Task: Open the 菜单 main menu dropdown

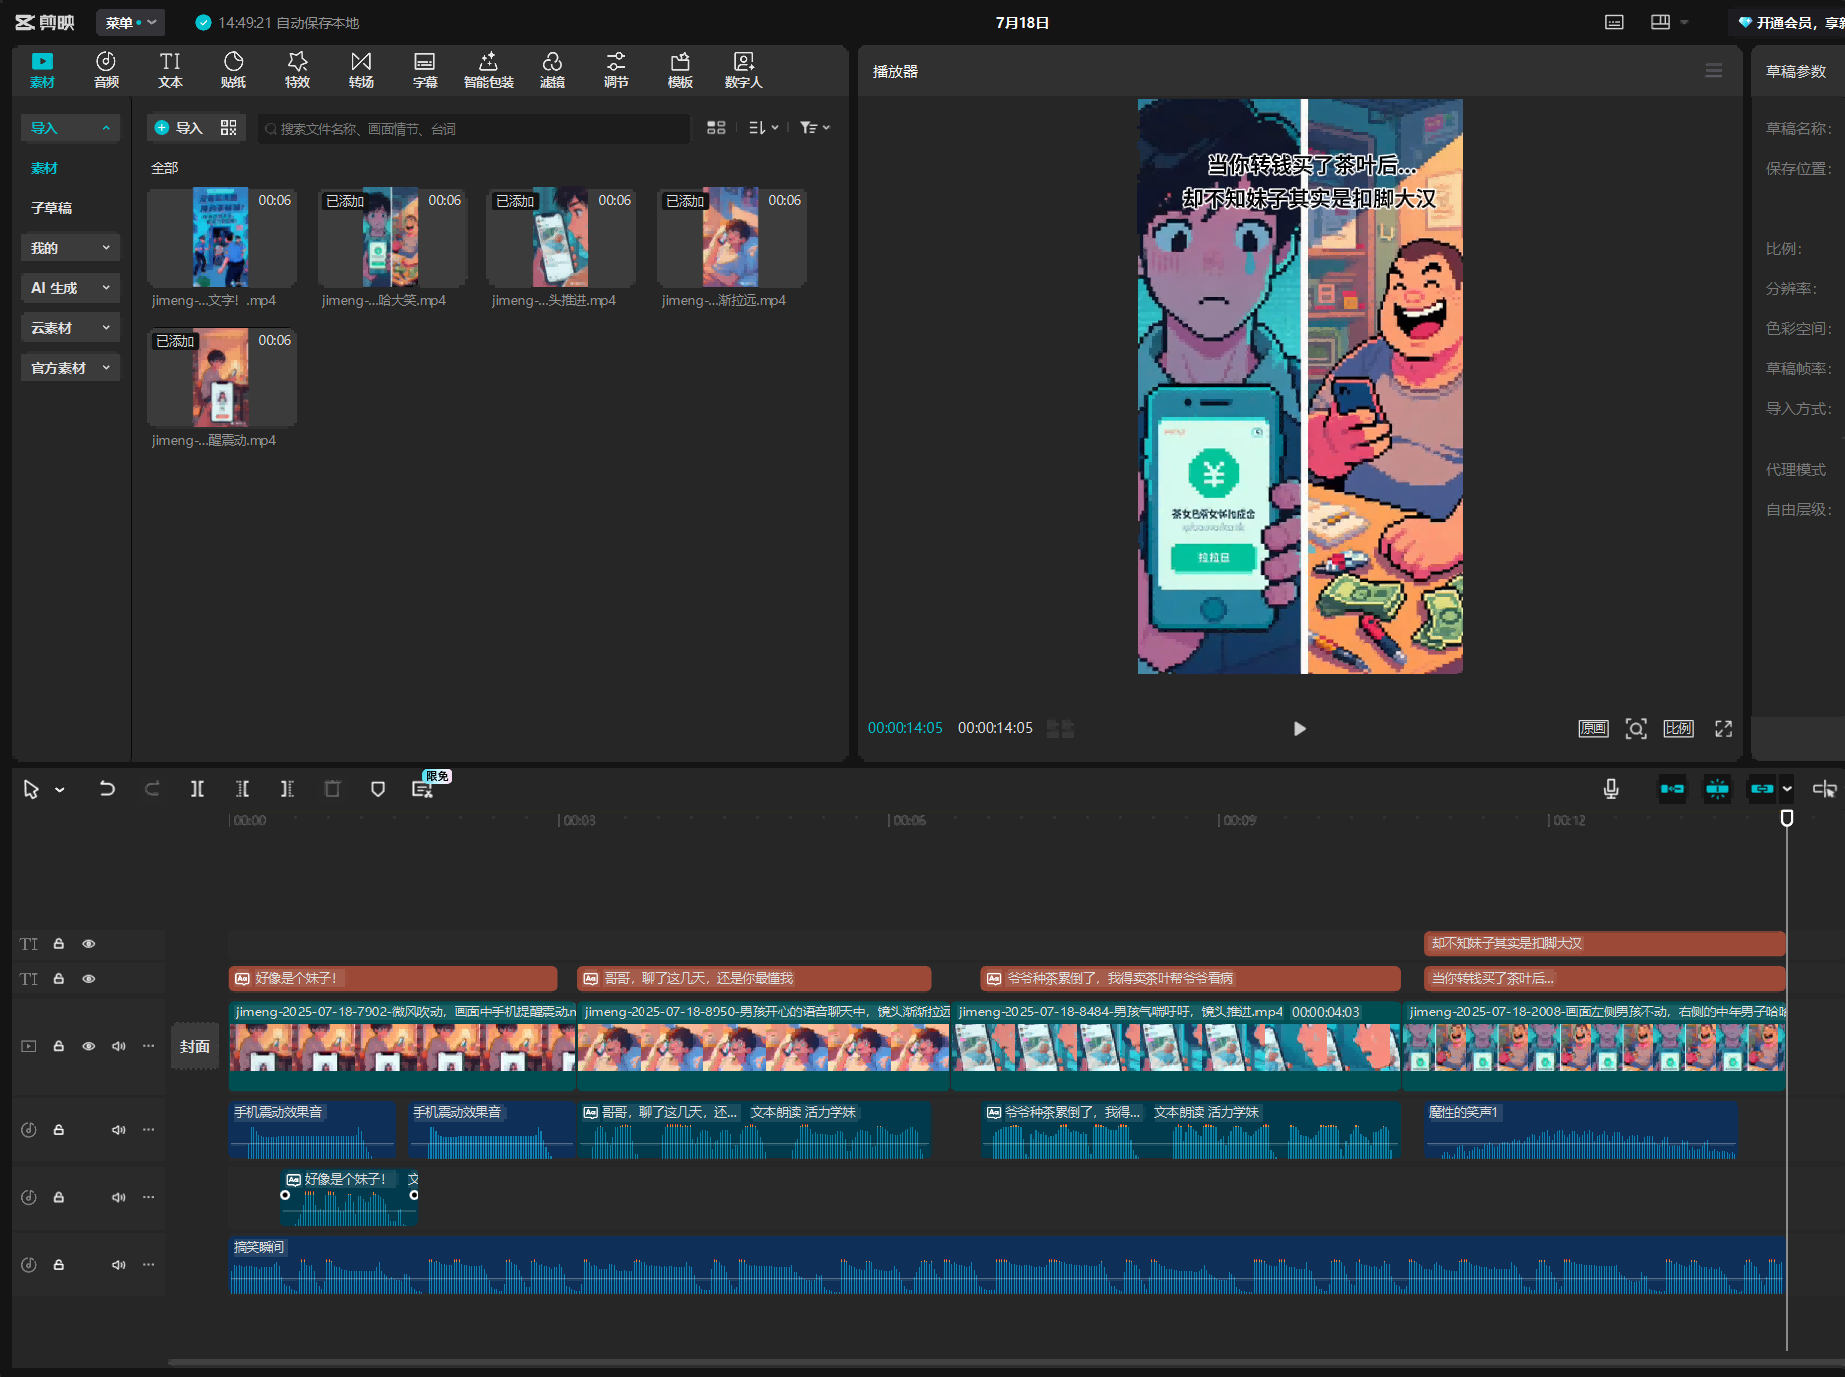Action: click(x=130, y=22)
